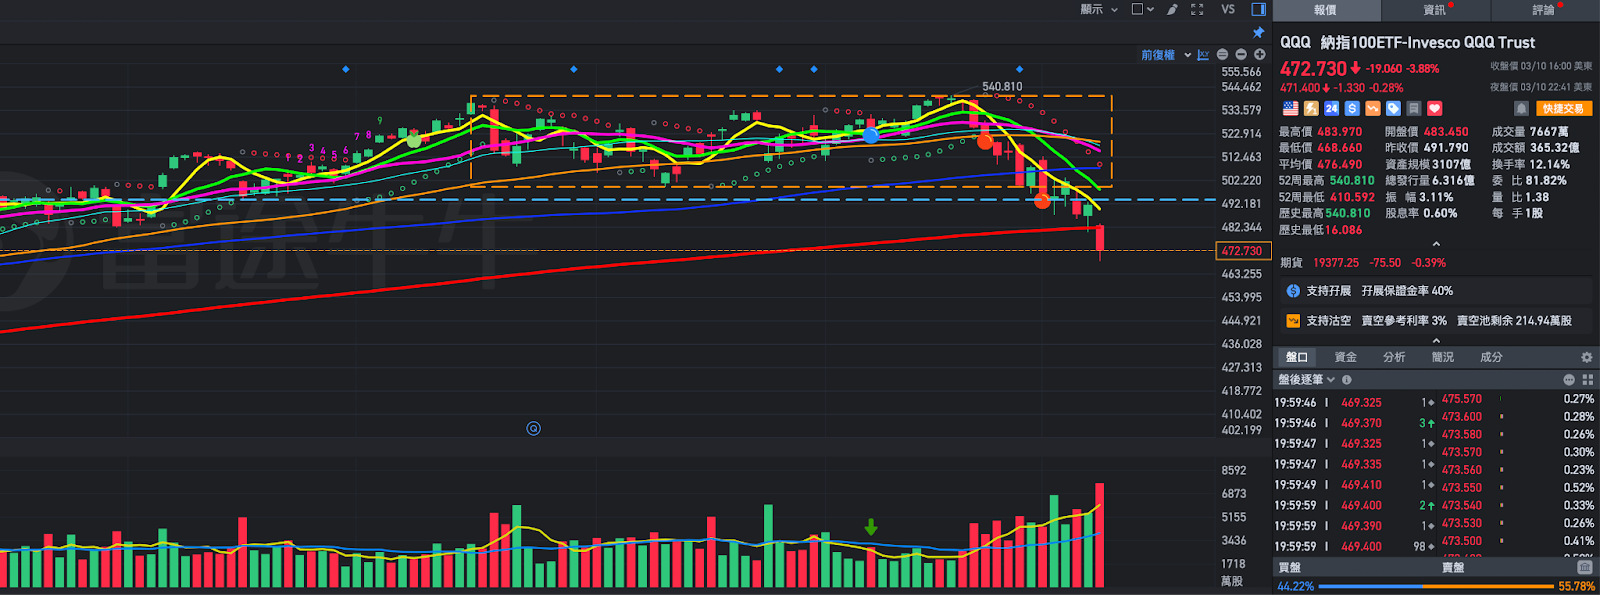1600x595 pixels.
Task: Click the circled @ icon below the chart
Action: (x=534, y=428)
